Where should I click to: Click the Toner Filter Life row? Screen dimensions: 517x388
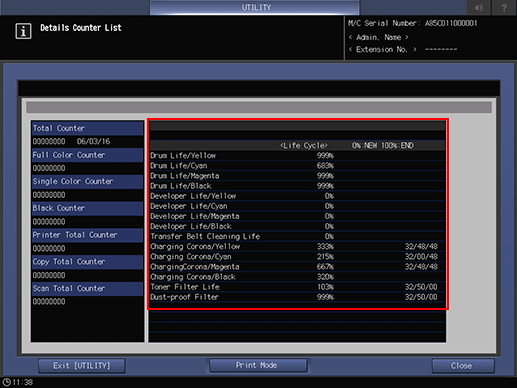click(297, 287)
